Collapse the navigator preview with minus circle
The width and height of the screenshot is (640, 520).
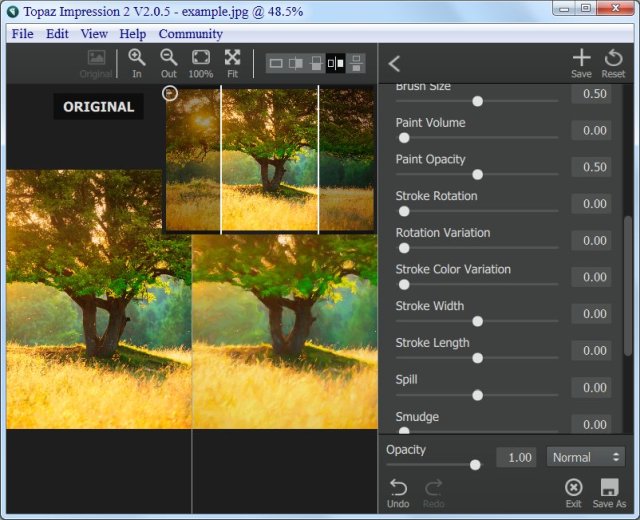[170, 93]
